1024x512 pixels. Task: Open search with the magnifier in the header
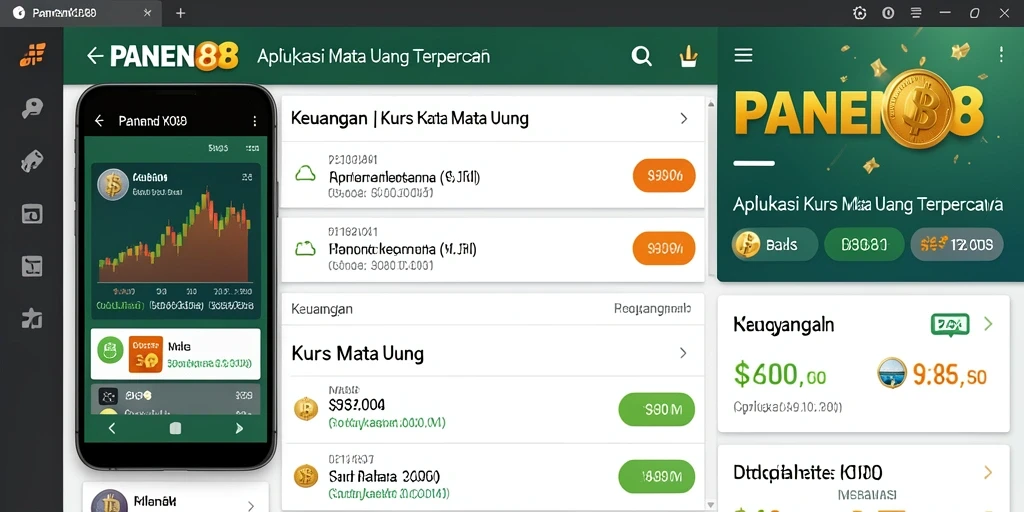pyautogui.click(x=641, y=57)
